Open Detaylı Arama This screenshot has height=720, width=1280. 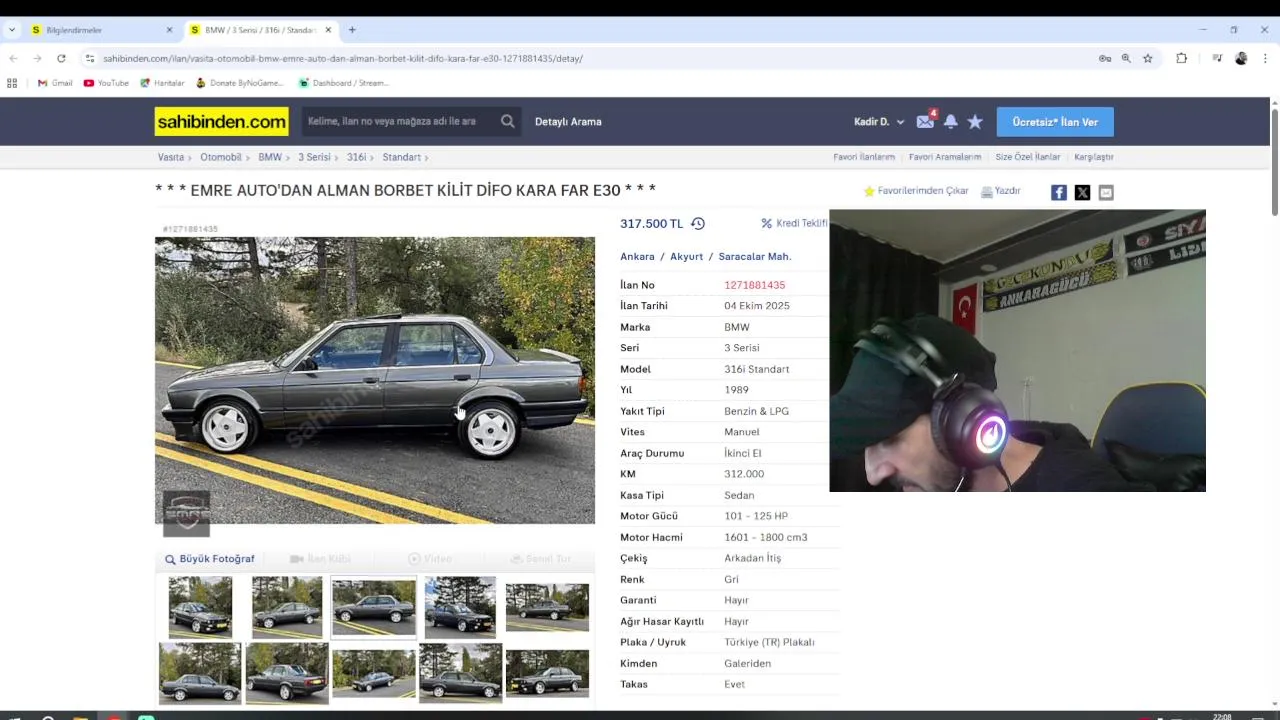pyautogui.click(x=568, y=122)
